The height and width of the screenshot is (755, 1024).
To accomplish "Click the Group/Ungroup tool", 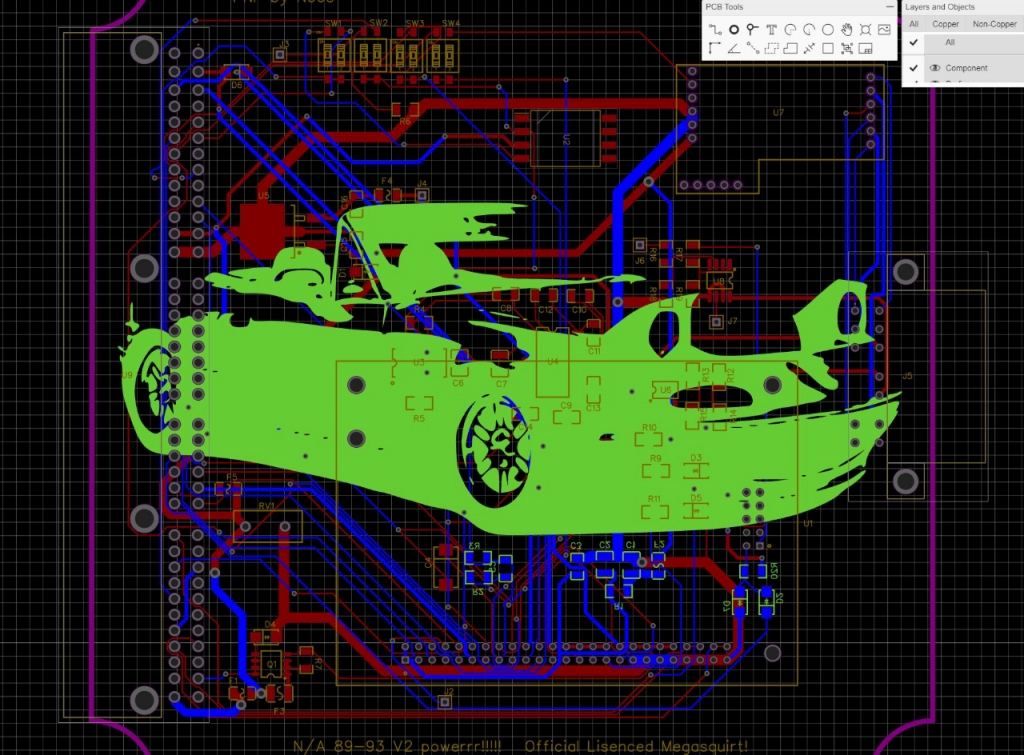I will point(846,48).
